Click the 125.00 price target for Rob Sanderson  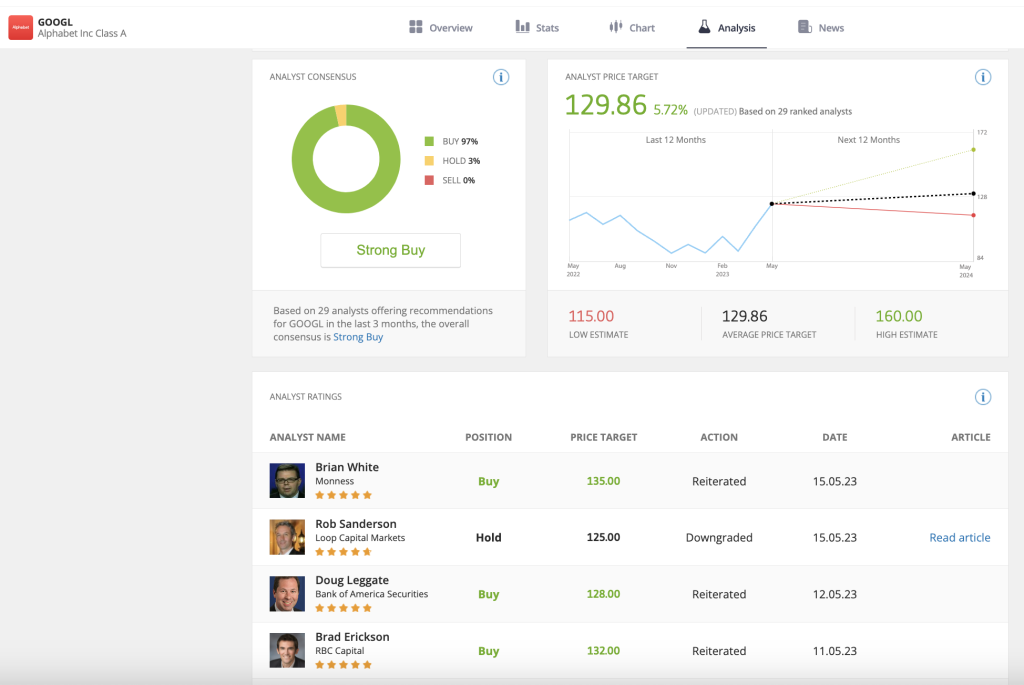tap(603, 537)
